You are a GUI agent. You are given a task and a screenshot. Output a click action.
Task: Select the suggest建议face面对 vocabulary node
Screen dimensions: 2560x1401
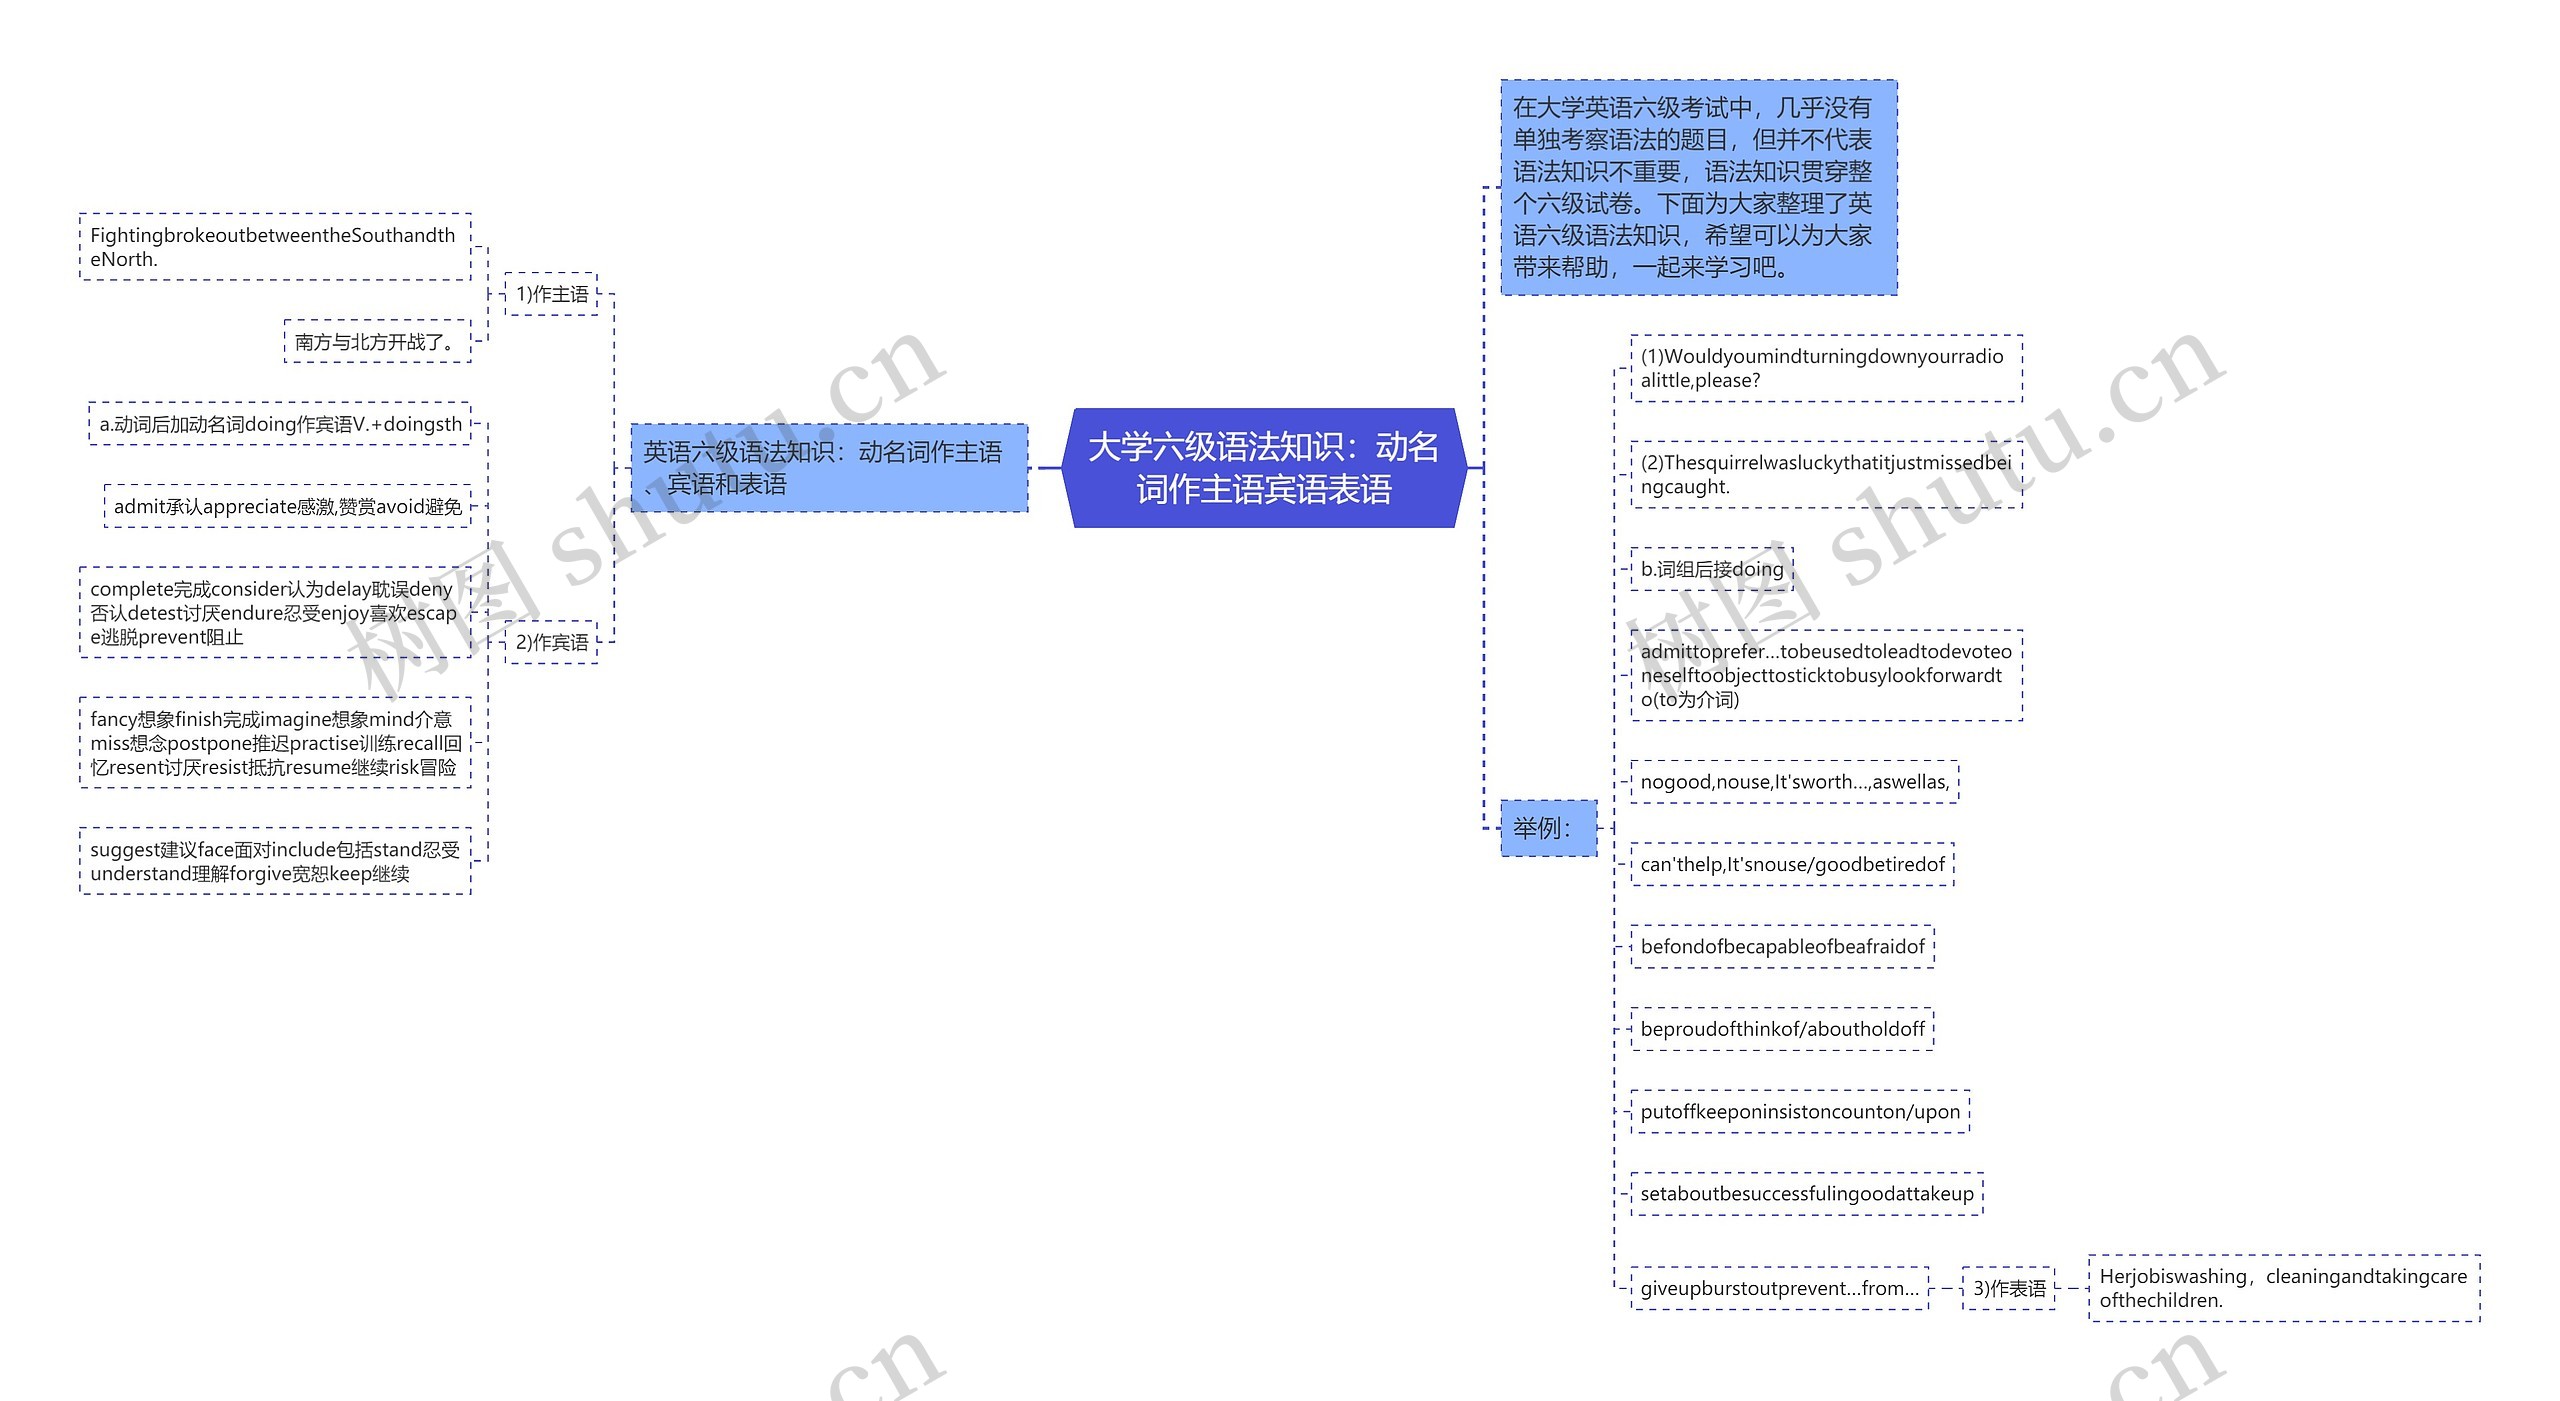(x=274, y=861)
